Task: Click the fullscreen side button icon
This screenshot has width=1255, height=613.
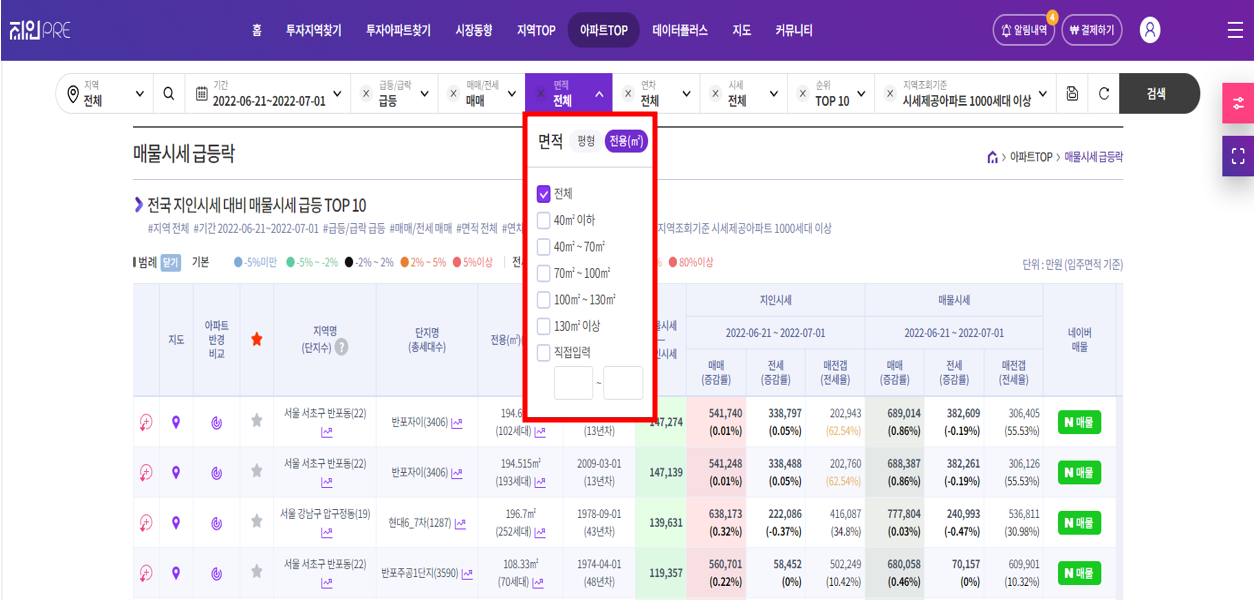Action: [x=1238, y=156]
